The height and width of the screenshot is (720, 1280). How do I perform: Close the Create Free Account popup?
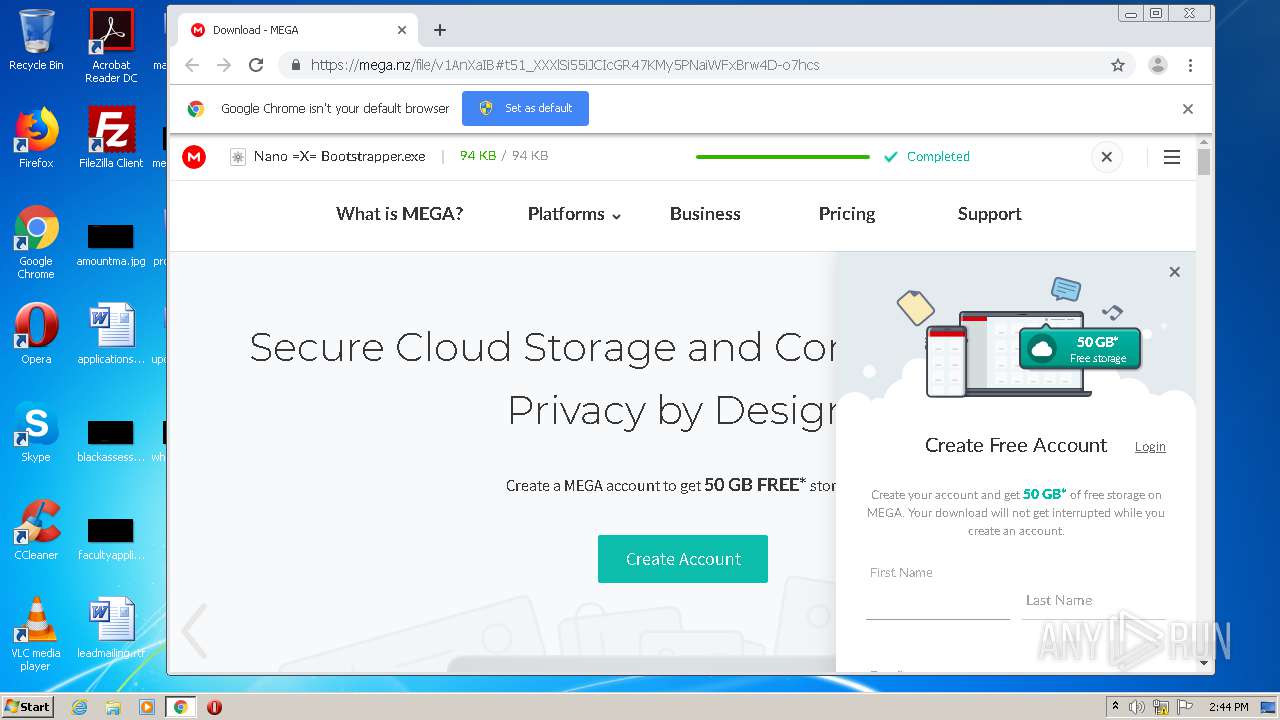coord(1175,272)
